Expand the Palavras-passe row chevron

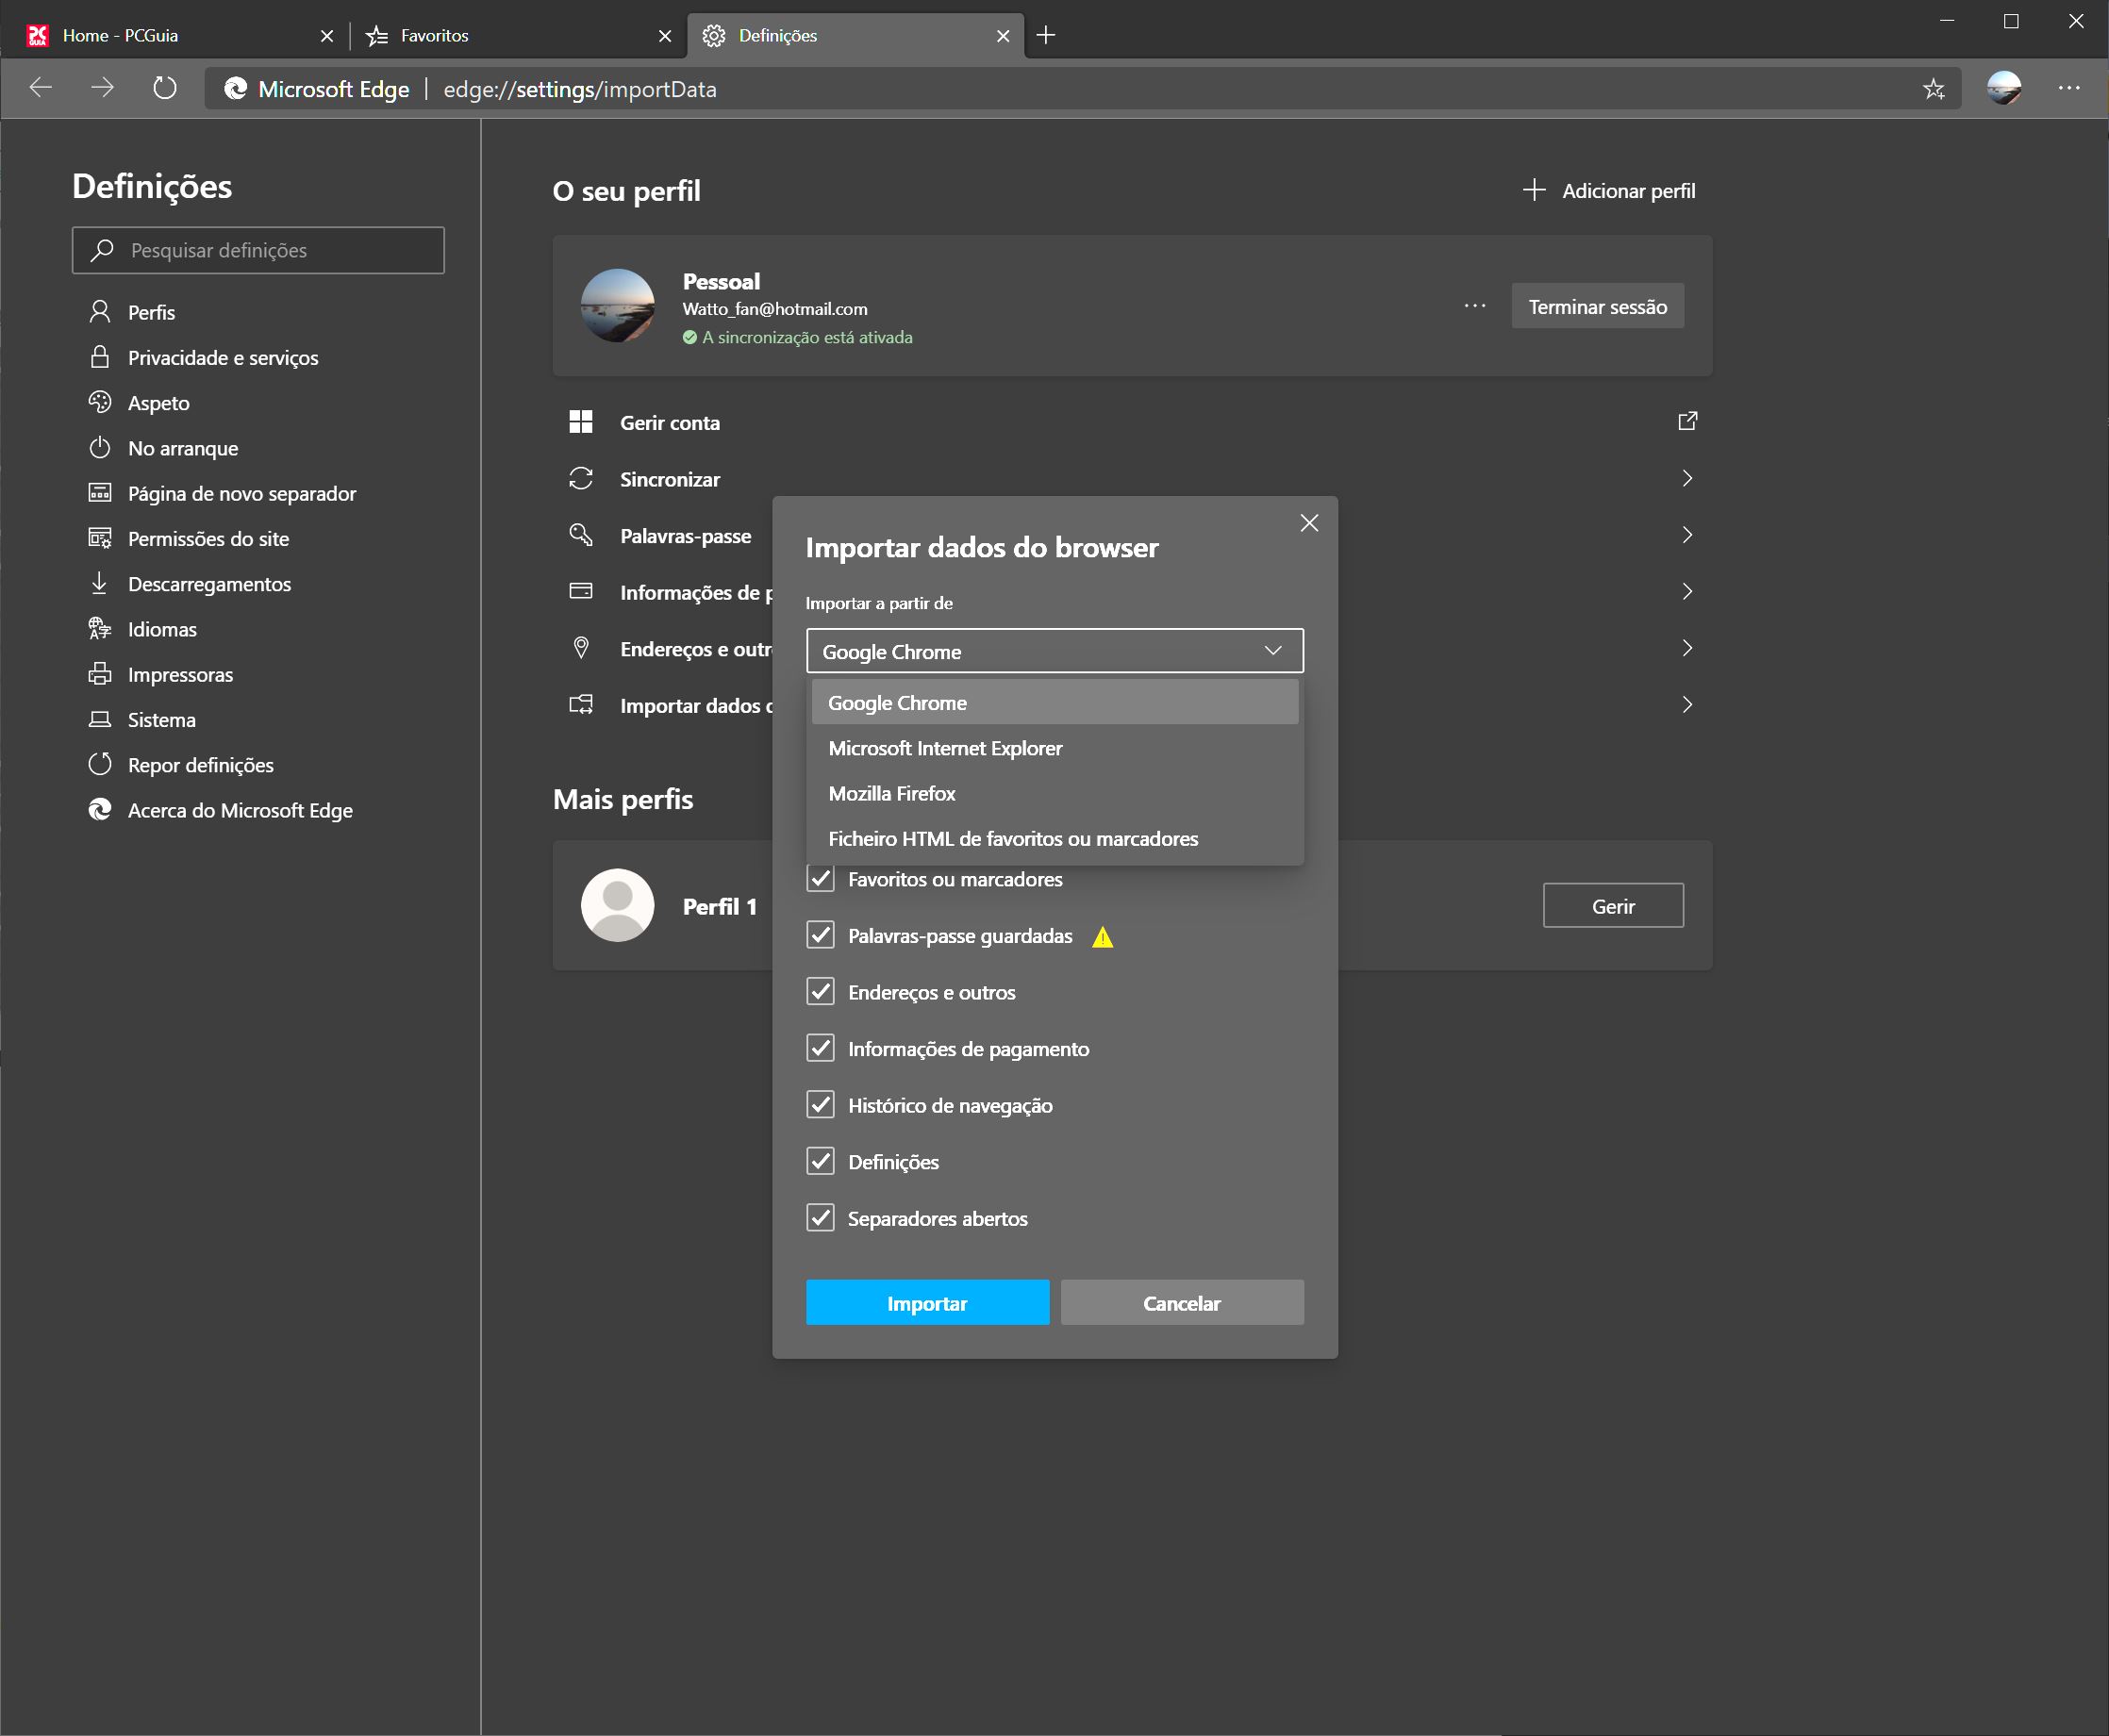tap(1687, 535)
